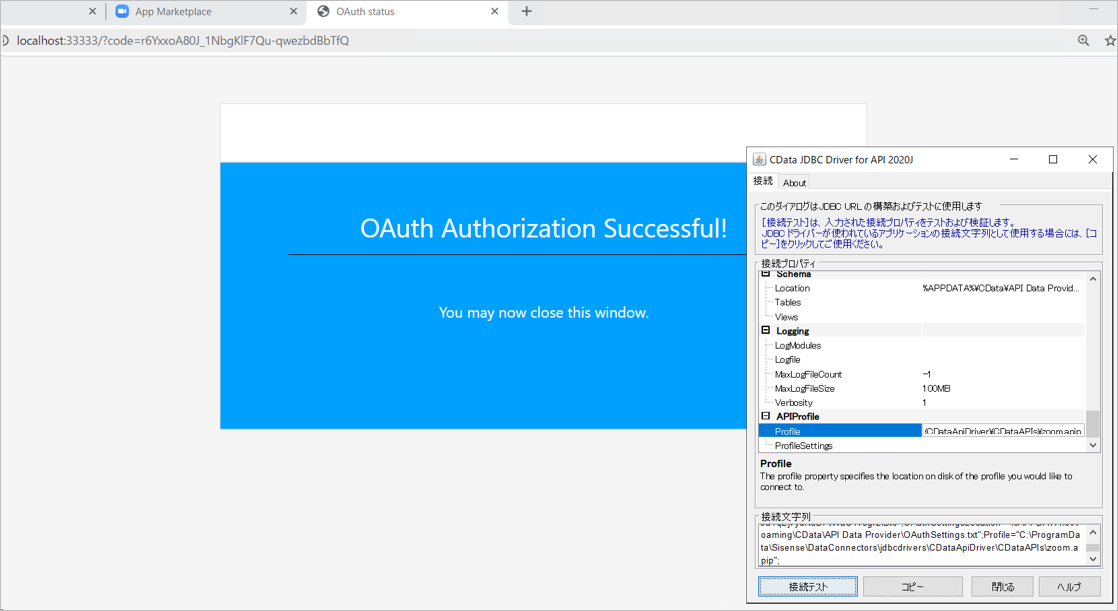
Task: Open the zoom magnifier icon in address bar
Action: click(x=1083, y=41)
